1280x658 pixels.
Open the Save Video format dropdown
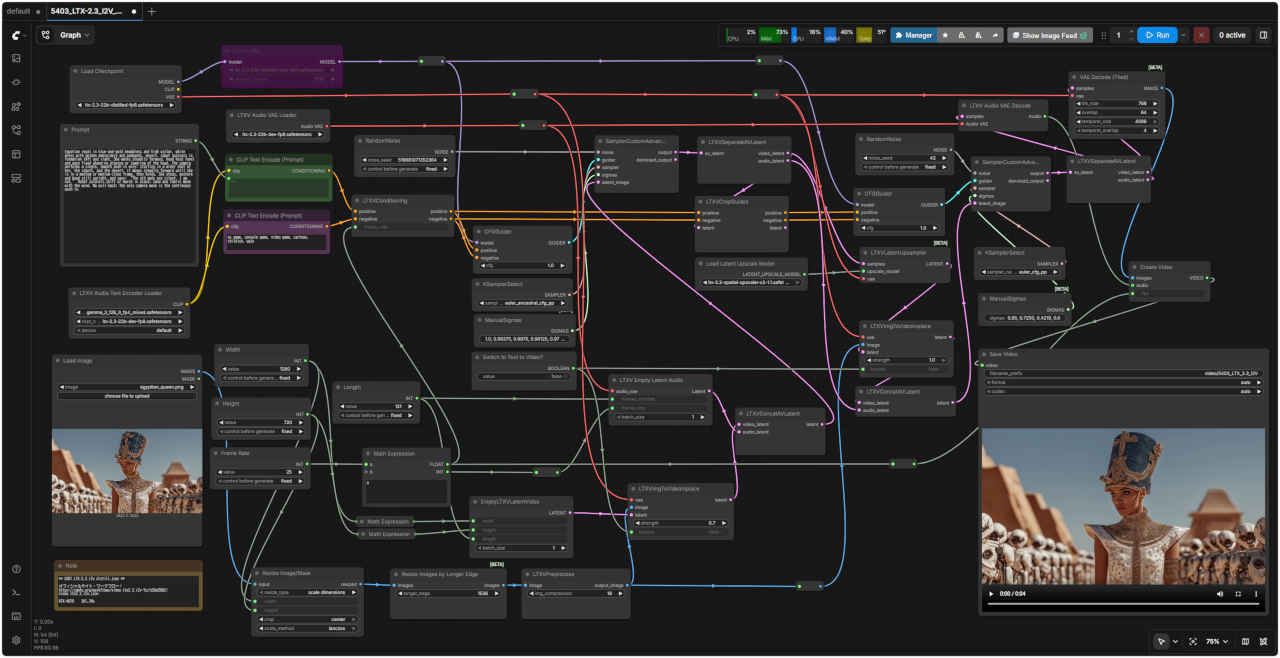click(x=1124, y=382)
